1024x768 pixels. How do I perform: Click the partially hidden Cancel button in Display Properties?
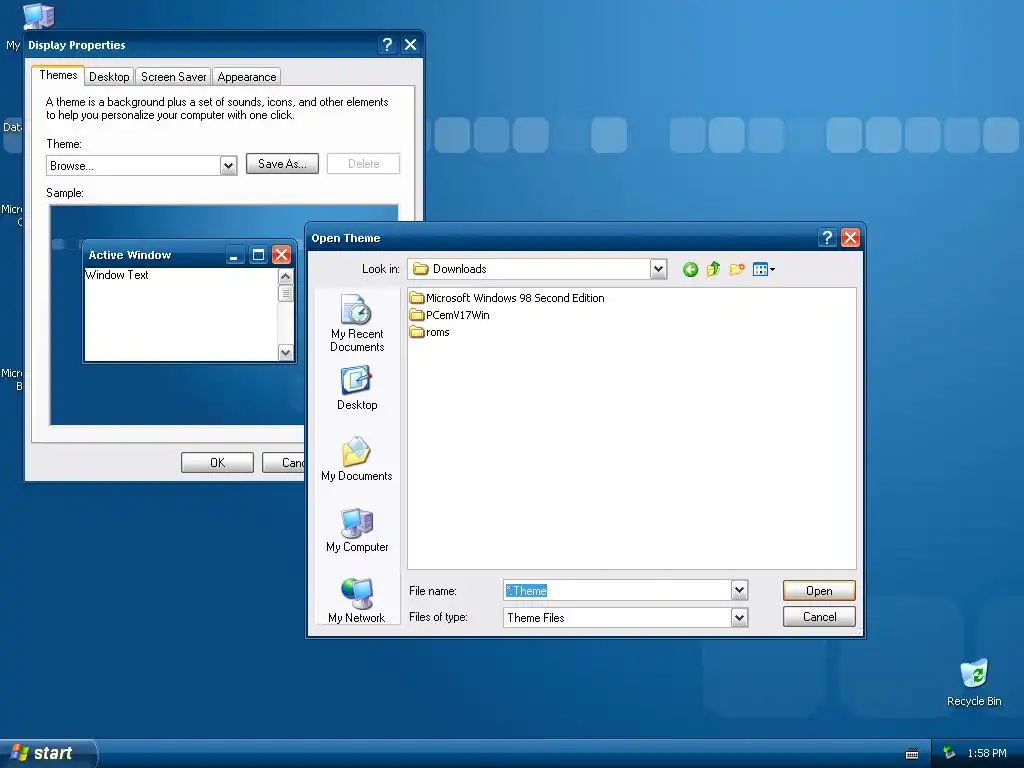click(283, 462)
